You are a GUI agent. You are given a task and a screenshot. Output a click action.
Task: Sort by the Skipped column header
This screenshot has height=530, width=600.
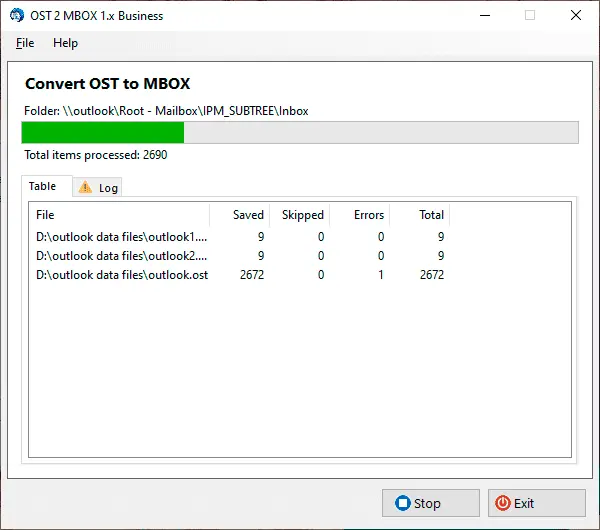pos(300,215)
